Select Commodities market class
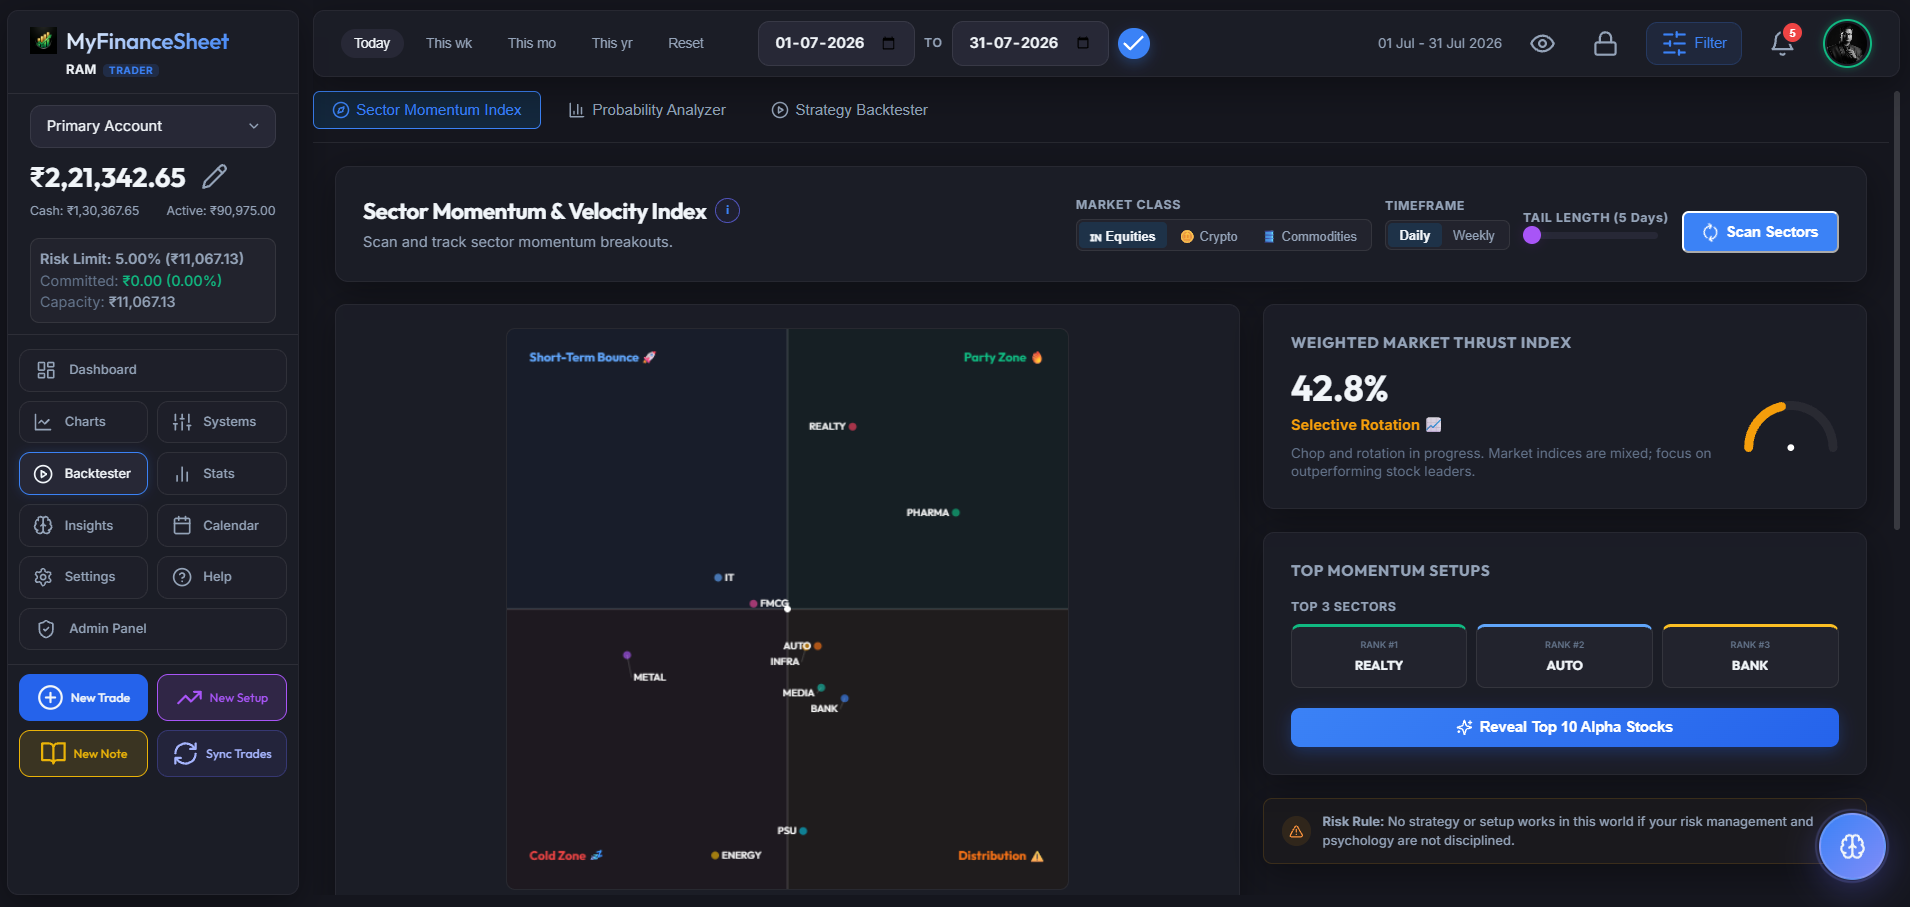The image size is (1910, 907). (1310, 236)
